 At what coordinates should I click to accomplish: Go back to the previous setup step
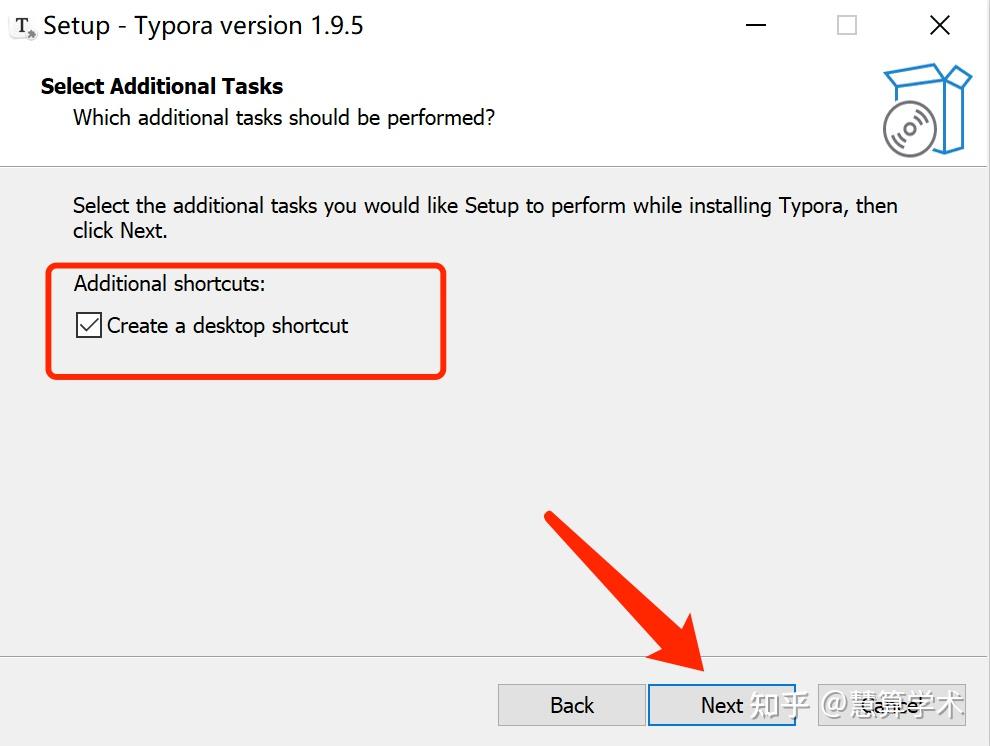point(571,705)
